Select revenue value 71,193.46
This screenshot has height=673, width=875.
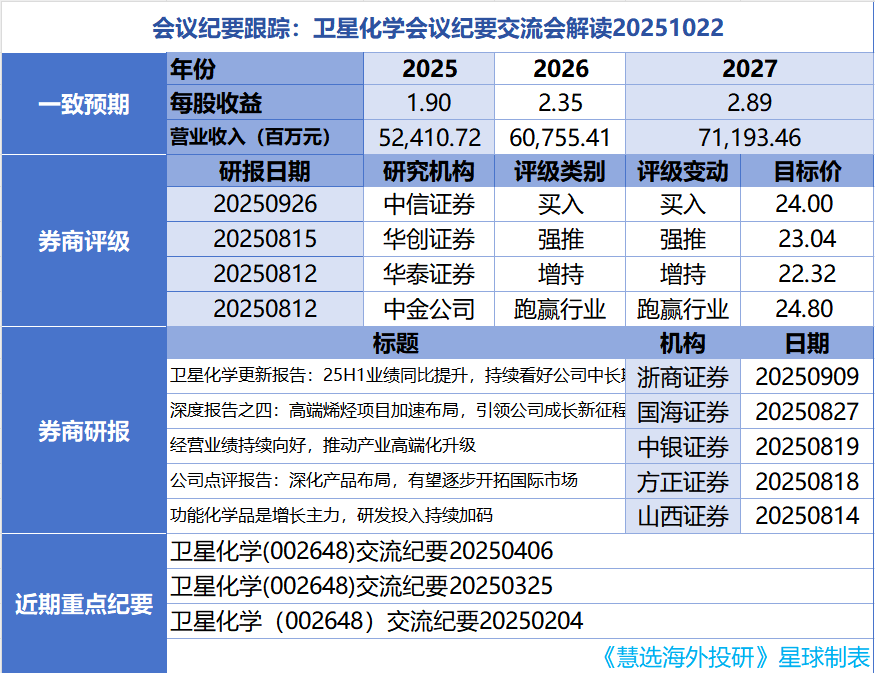pos(749,137)
